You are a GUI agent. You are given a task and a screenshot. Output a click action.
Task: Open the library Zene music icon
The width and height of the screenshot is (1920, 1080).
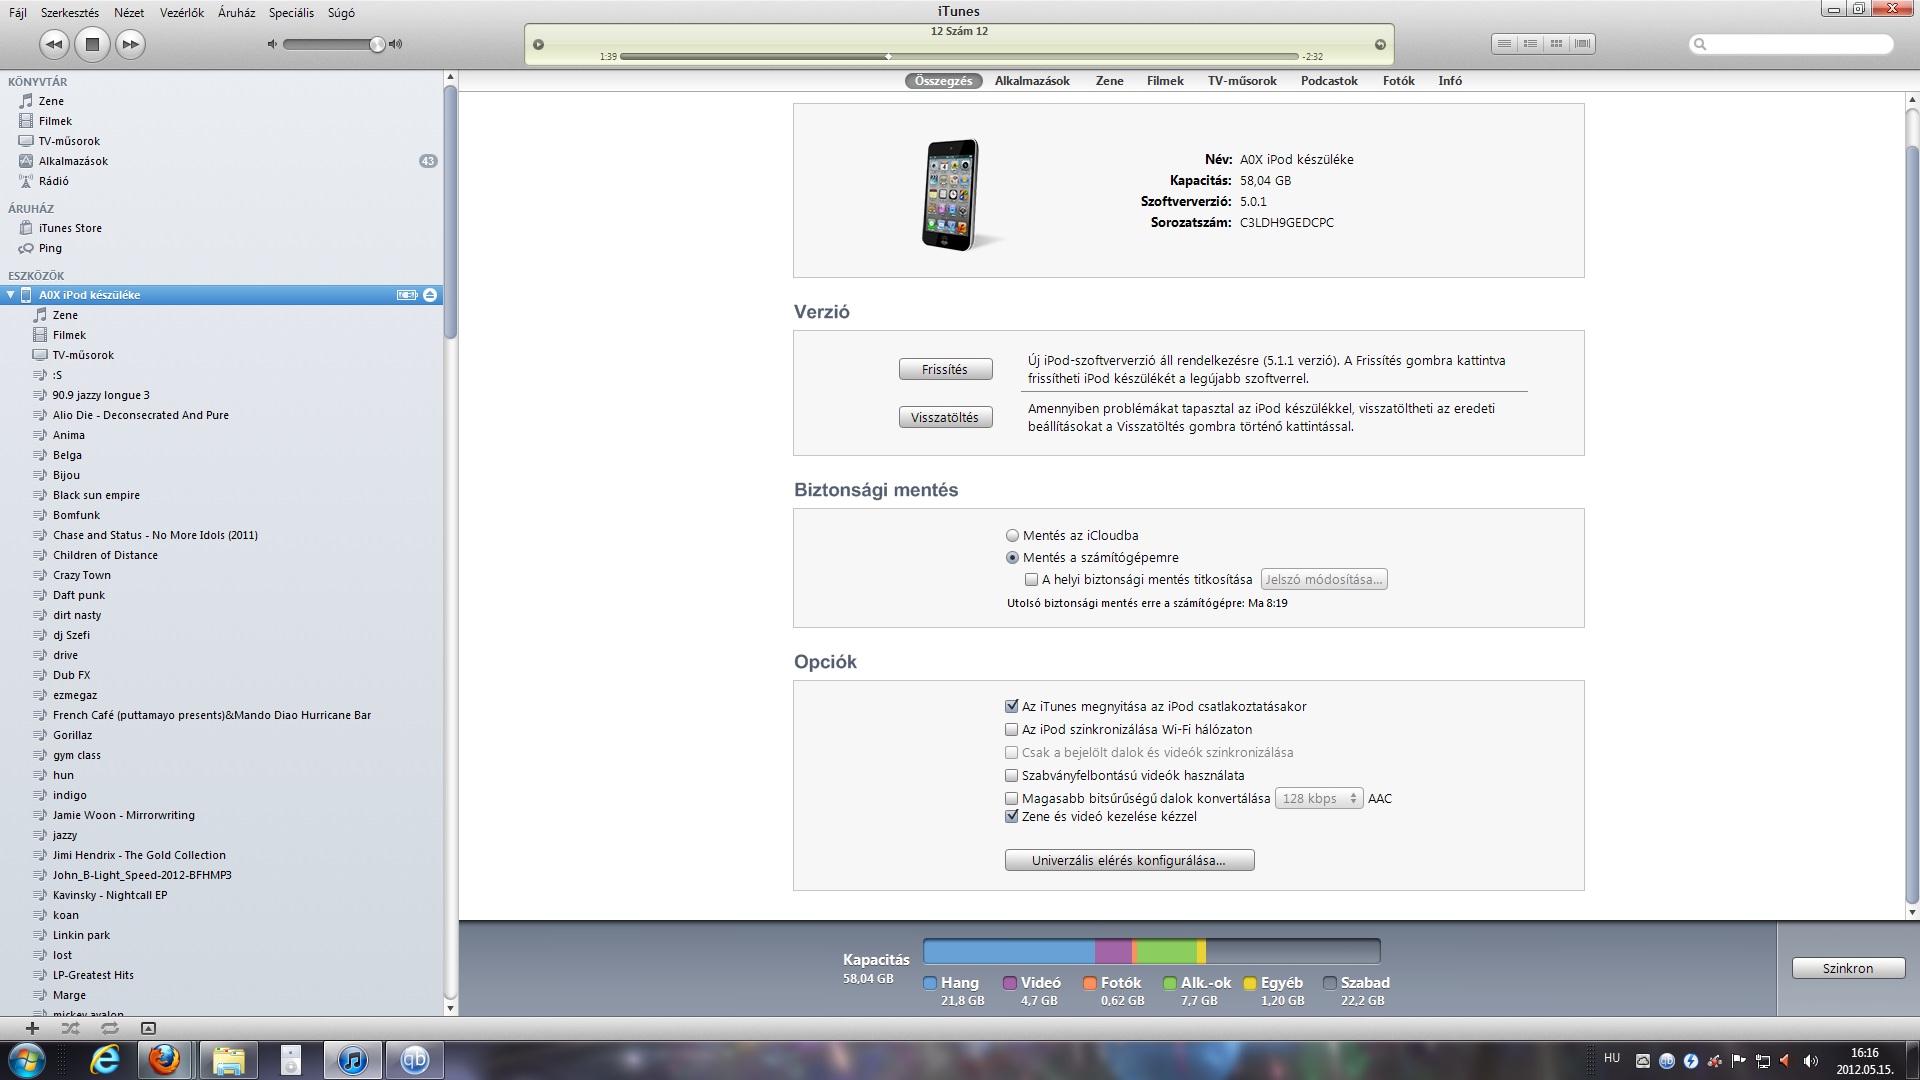(x=27, y=101)
